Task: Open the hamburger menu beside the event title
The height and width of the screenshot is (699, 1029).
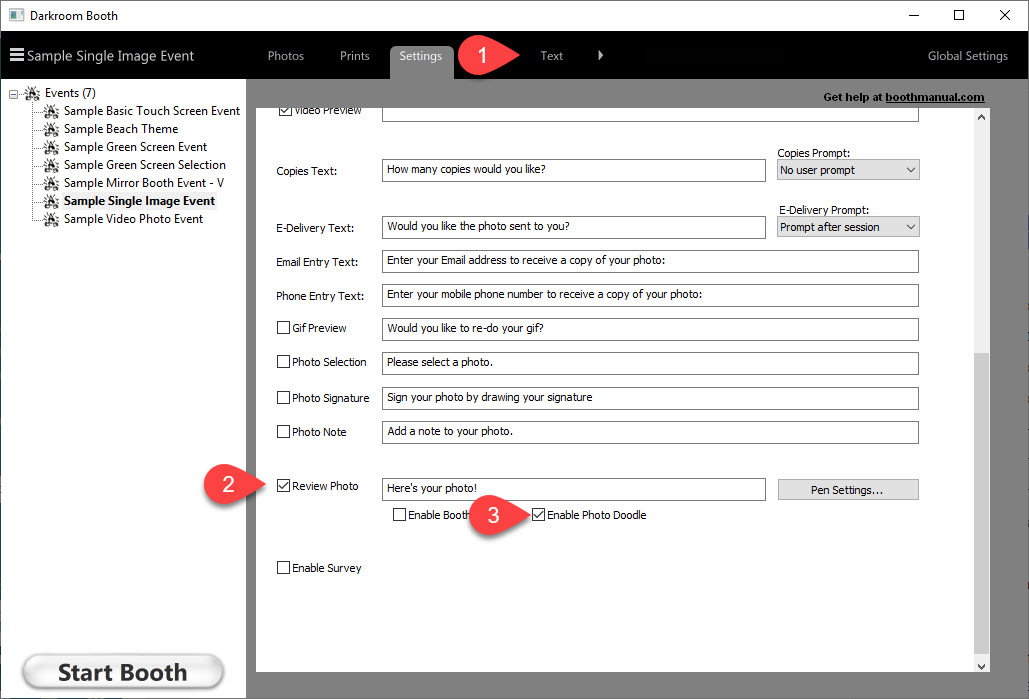Action: click(x=16, y=54)
